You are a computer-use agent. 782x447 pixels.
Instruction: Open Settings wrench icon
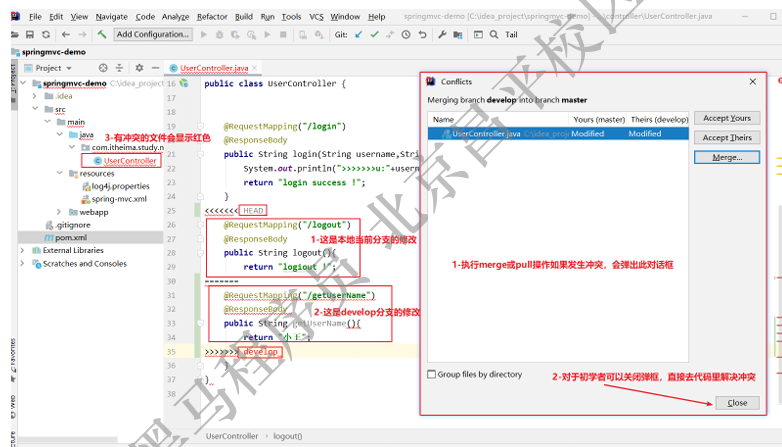point(442,34)
